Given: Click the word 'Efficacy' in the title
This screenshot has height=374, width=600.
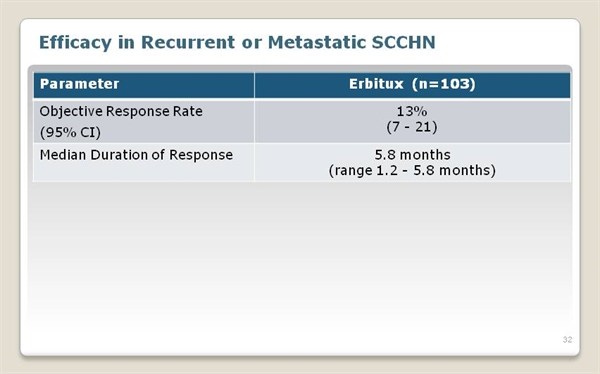Looking at the screenshot, I should click(x=75, y=42).
